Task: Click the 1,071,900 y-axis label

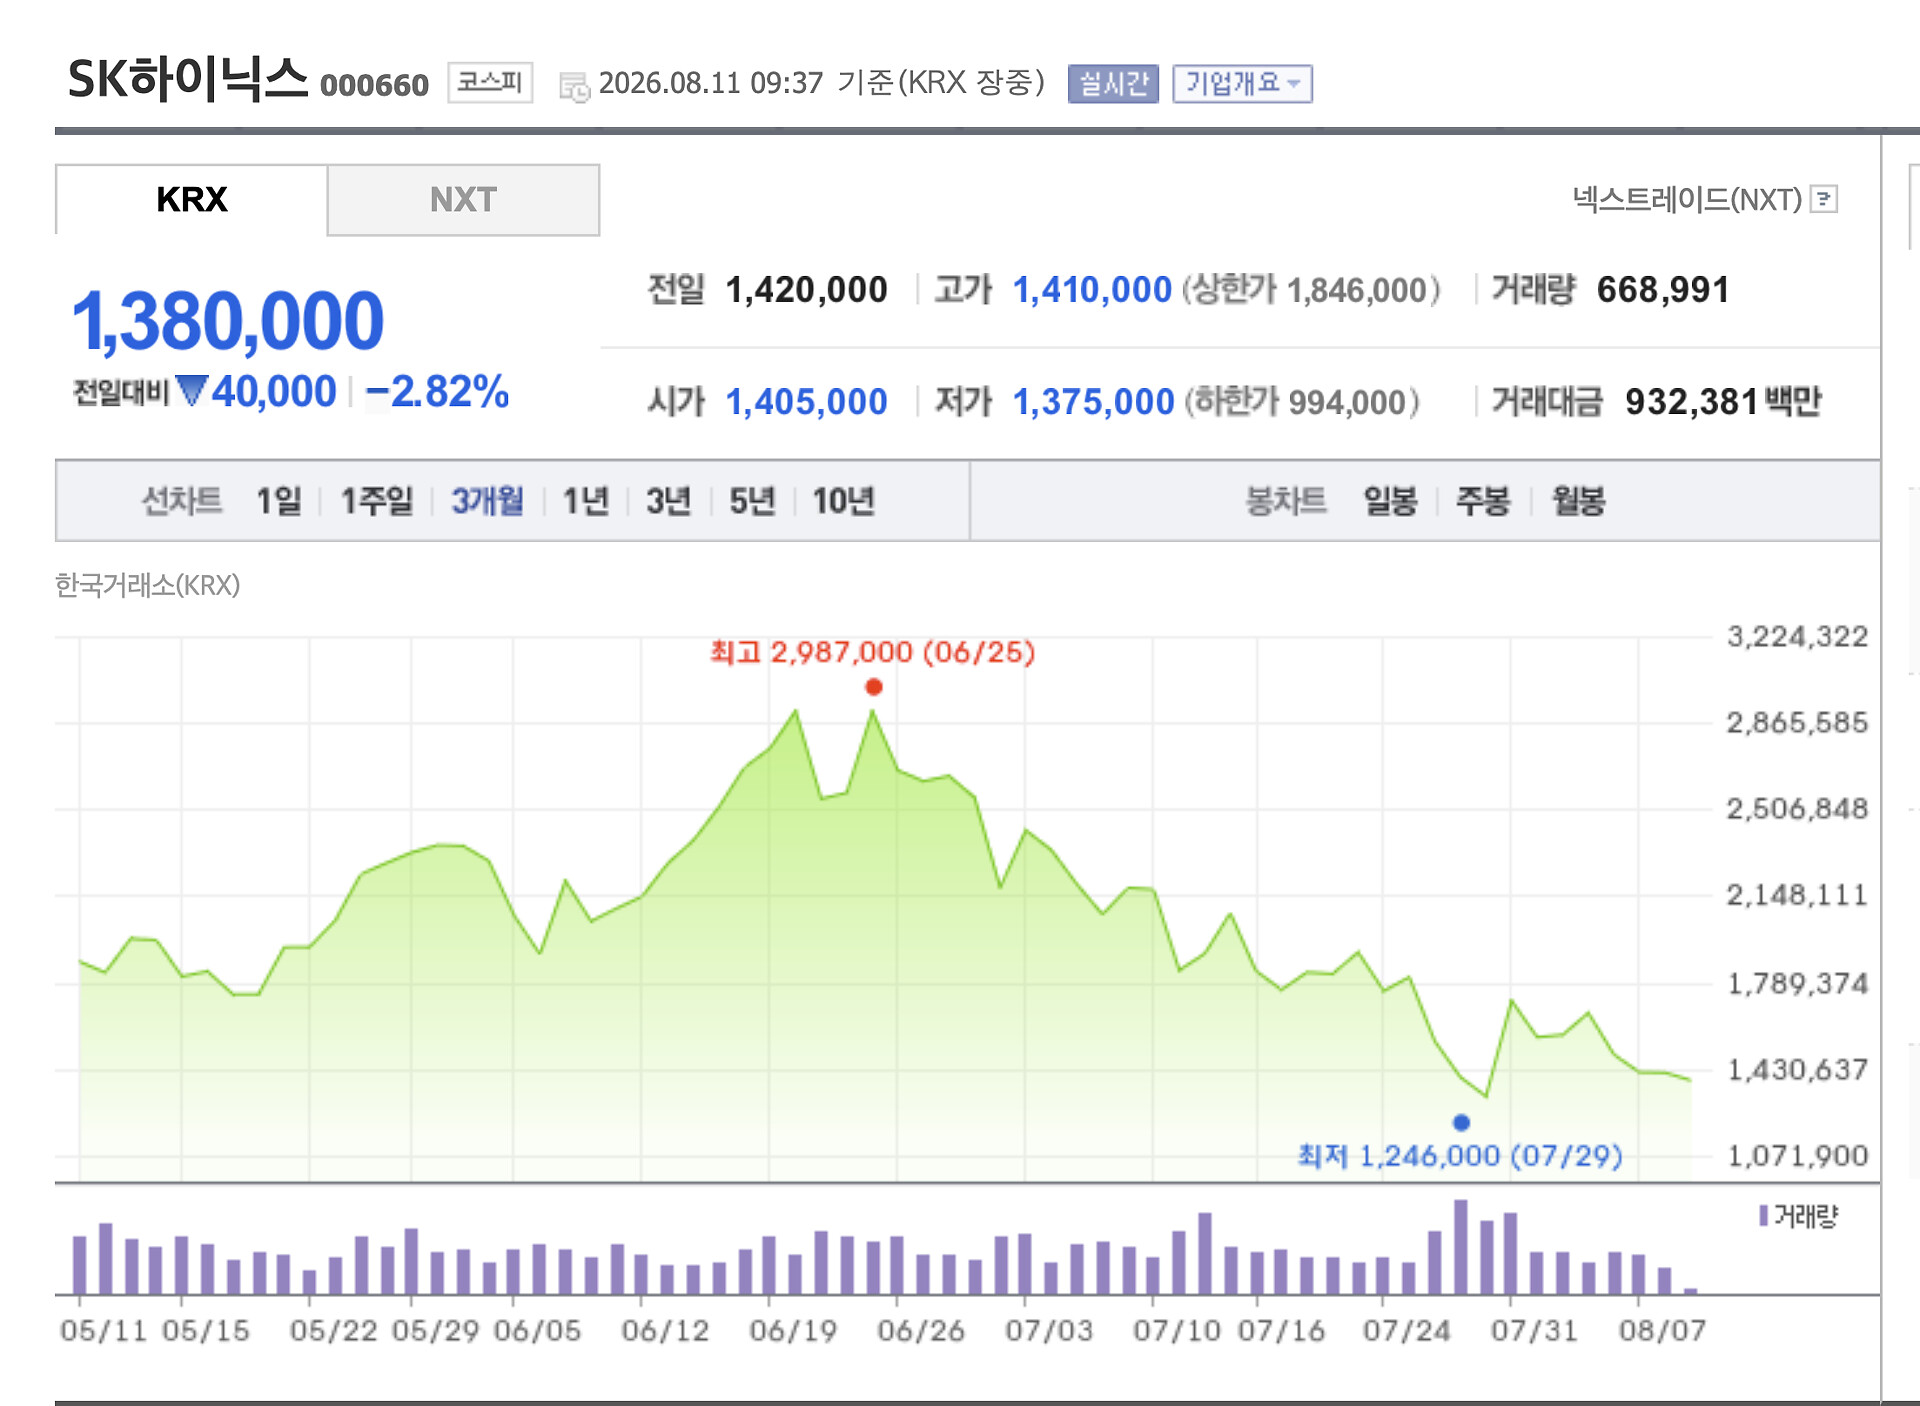Action: coord(1797,1156)
